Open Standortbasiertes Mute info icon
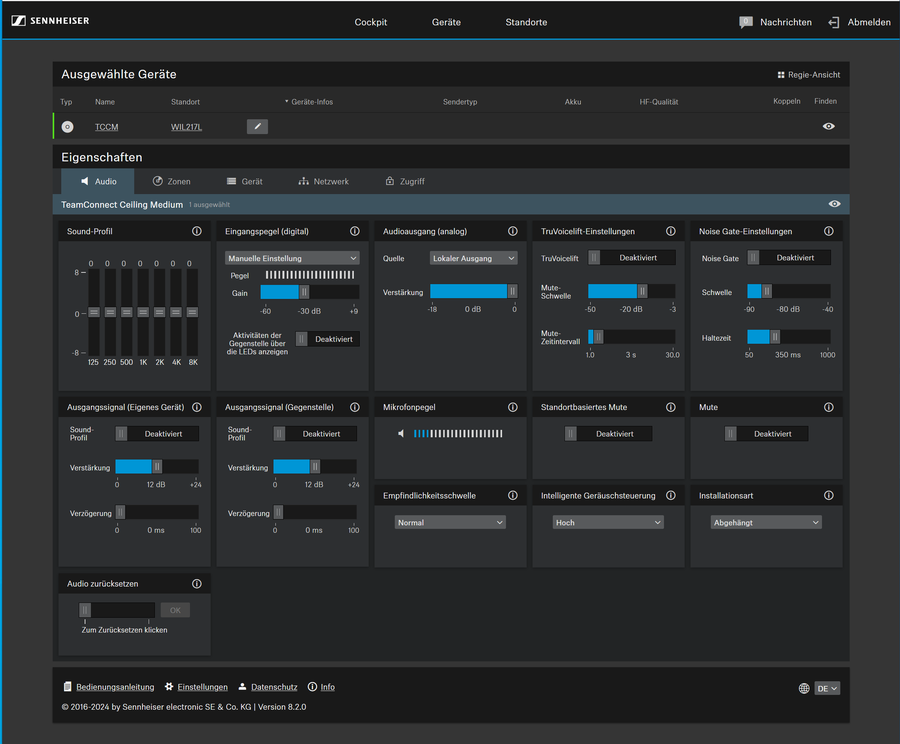This screenshot has height=744, width=900. pyautogui.click(x=670, y=407)
